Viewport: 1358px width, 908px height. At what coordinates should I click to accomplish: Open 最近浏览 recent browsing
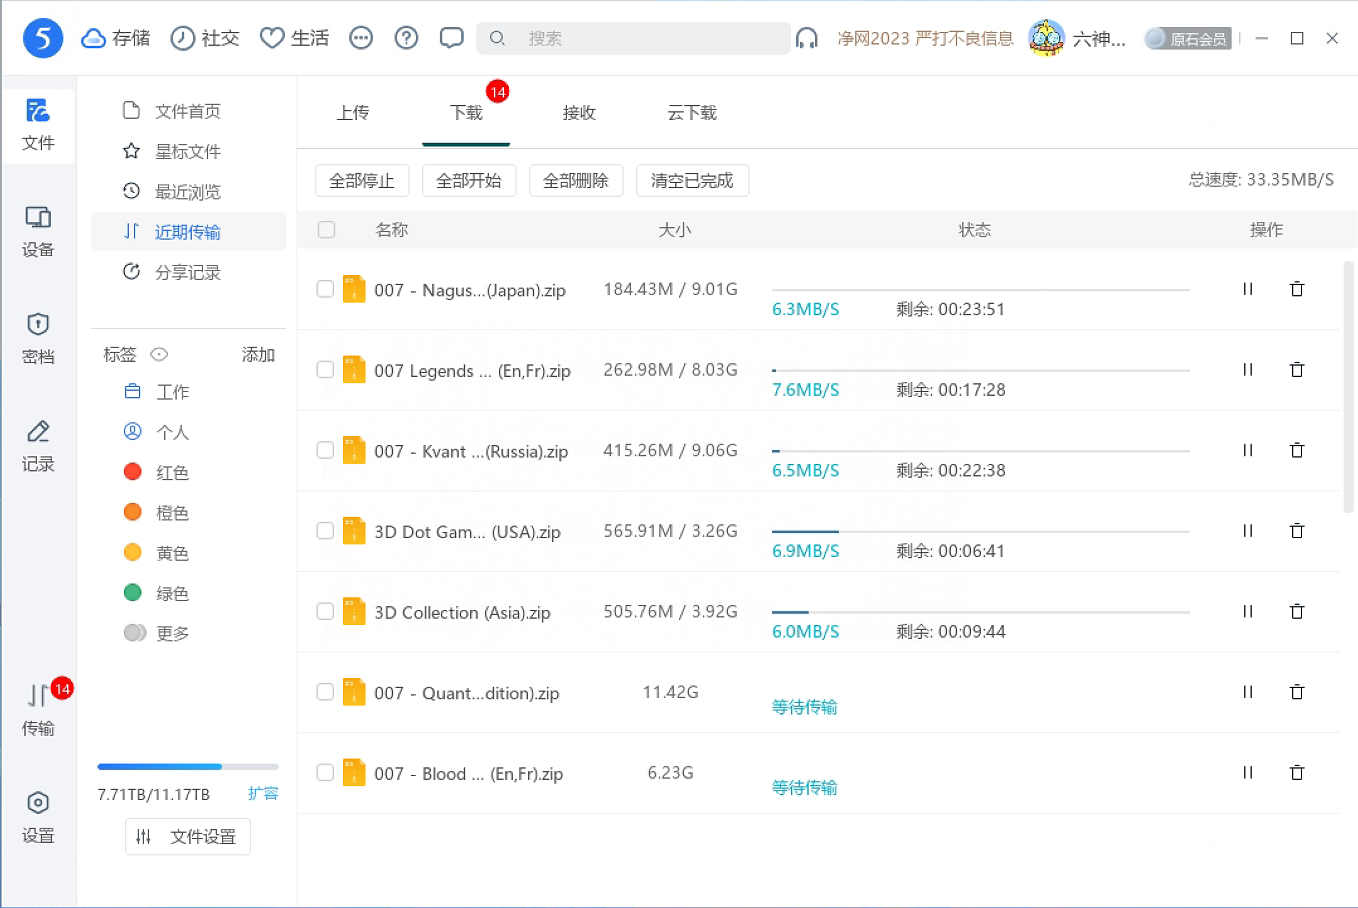tap(188, 191)
